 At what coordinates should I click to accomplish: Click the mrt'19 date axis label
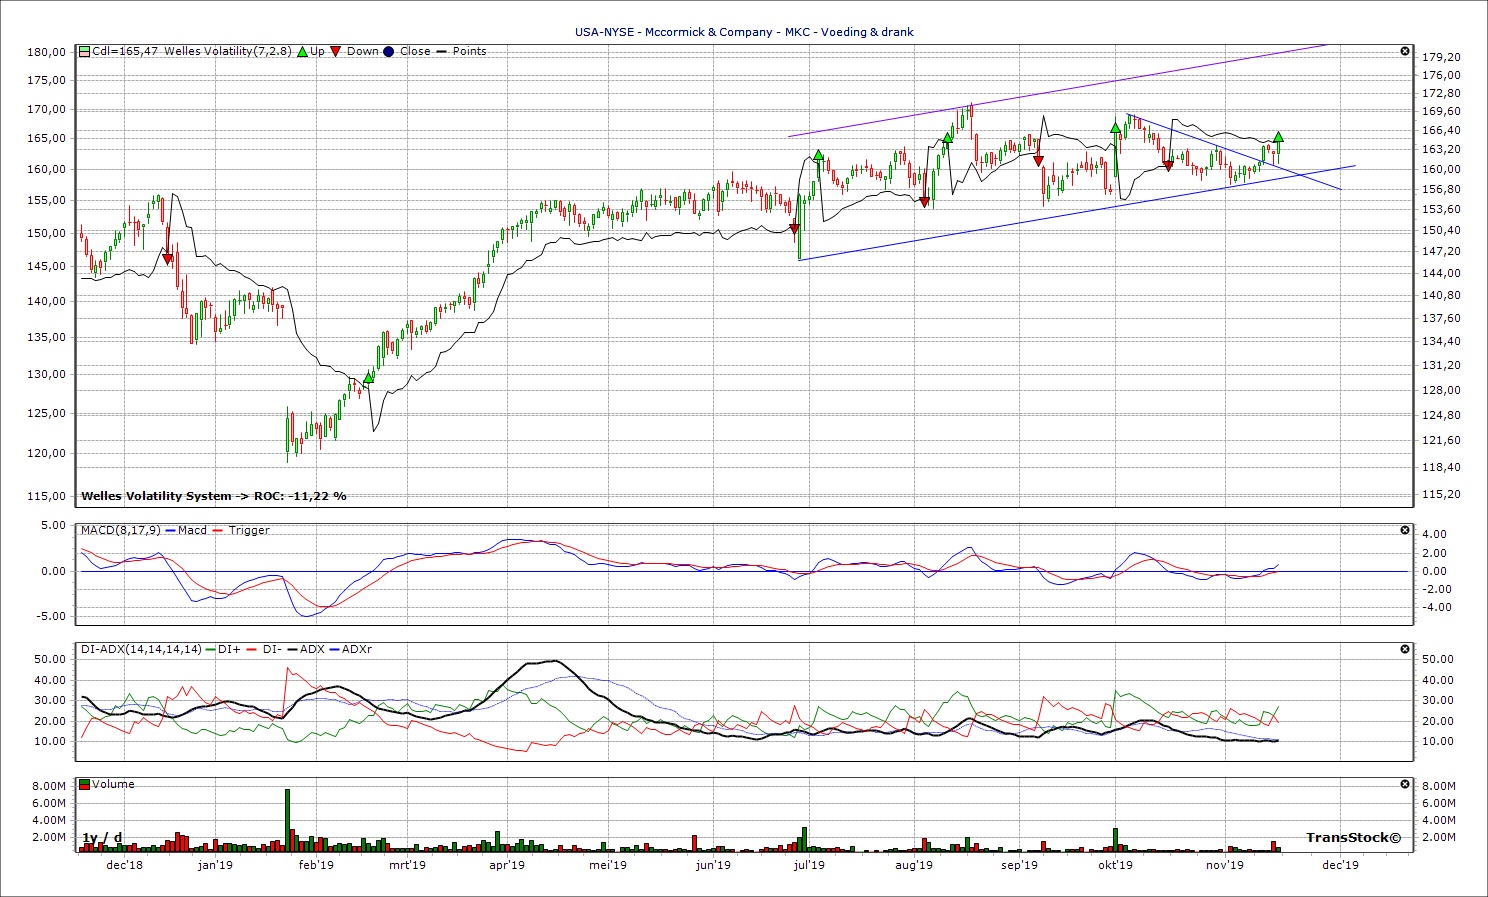(x=407, y=865)
